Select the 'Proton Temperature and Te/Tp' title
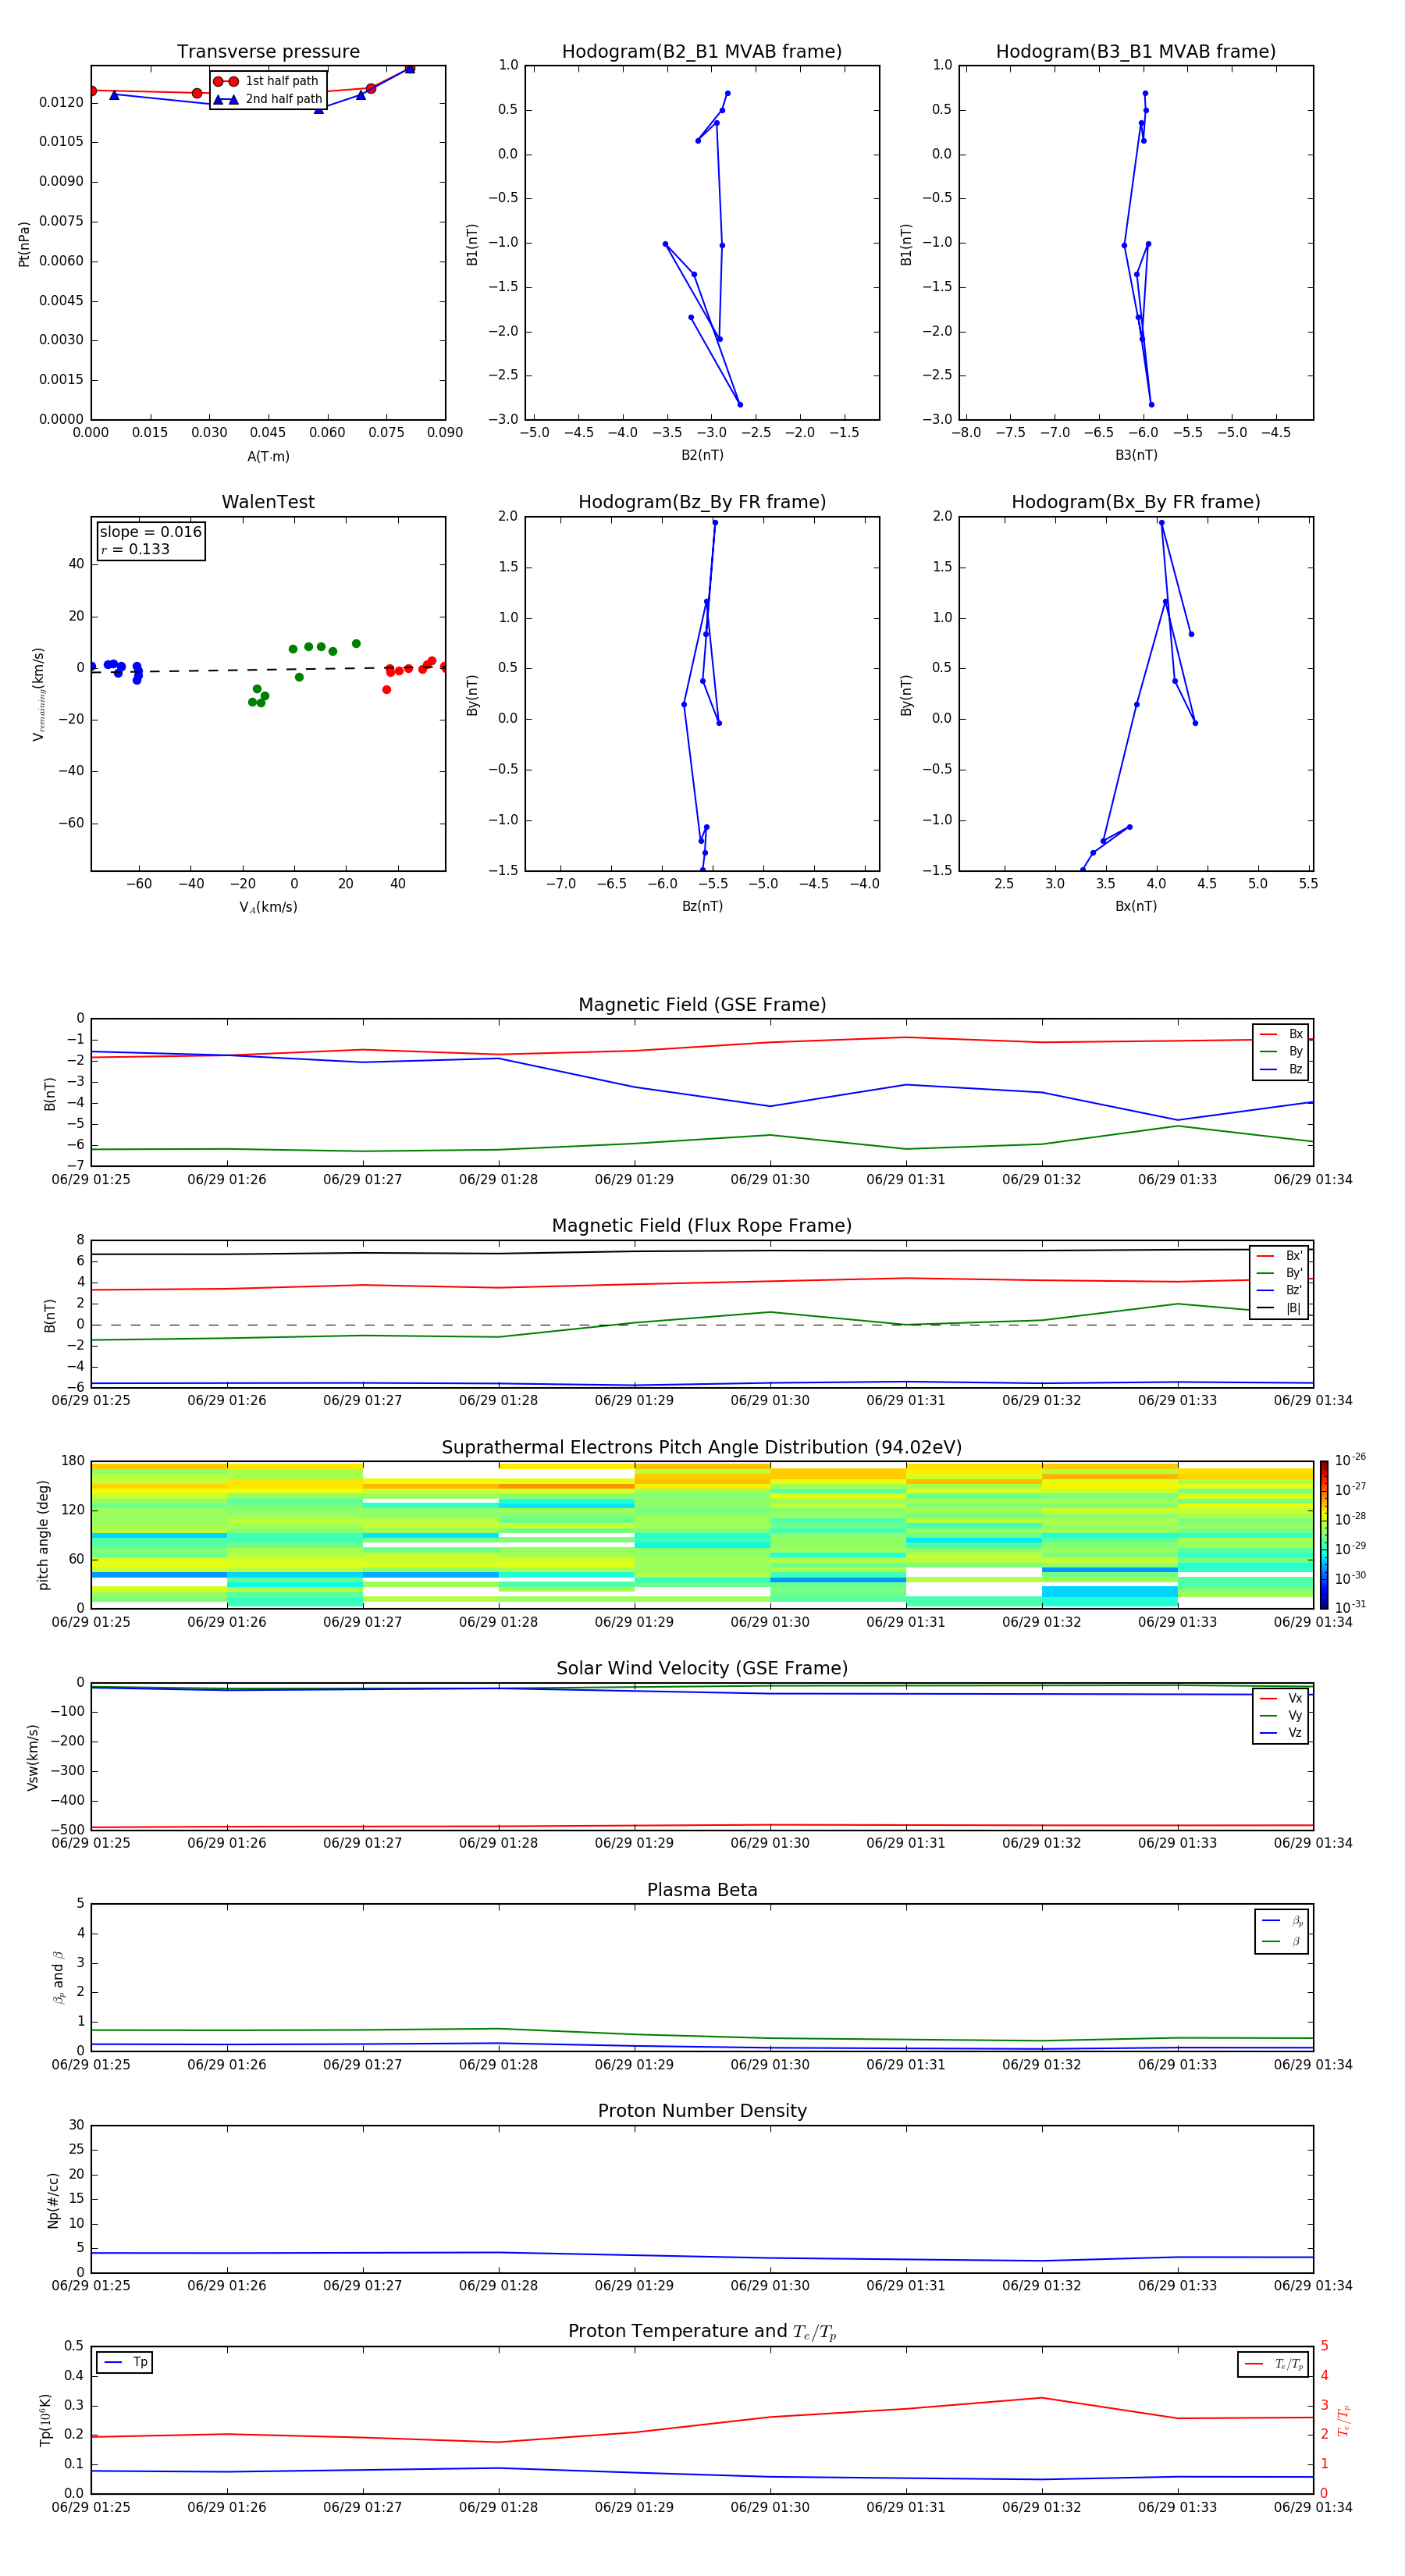The height and width of the screenshot is (2576, 1405). pyautogui.click(x=702, y=2332)
